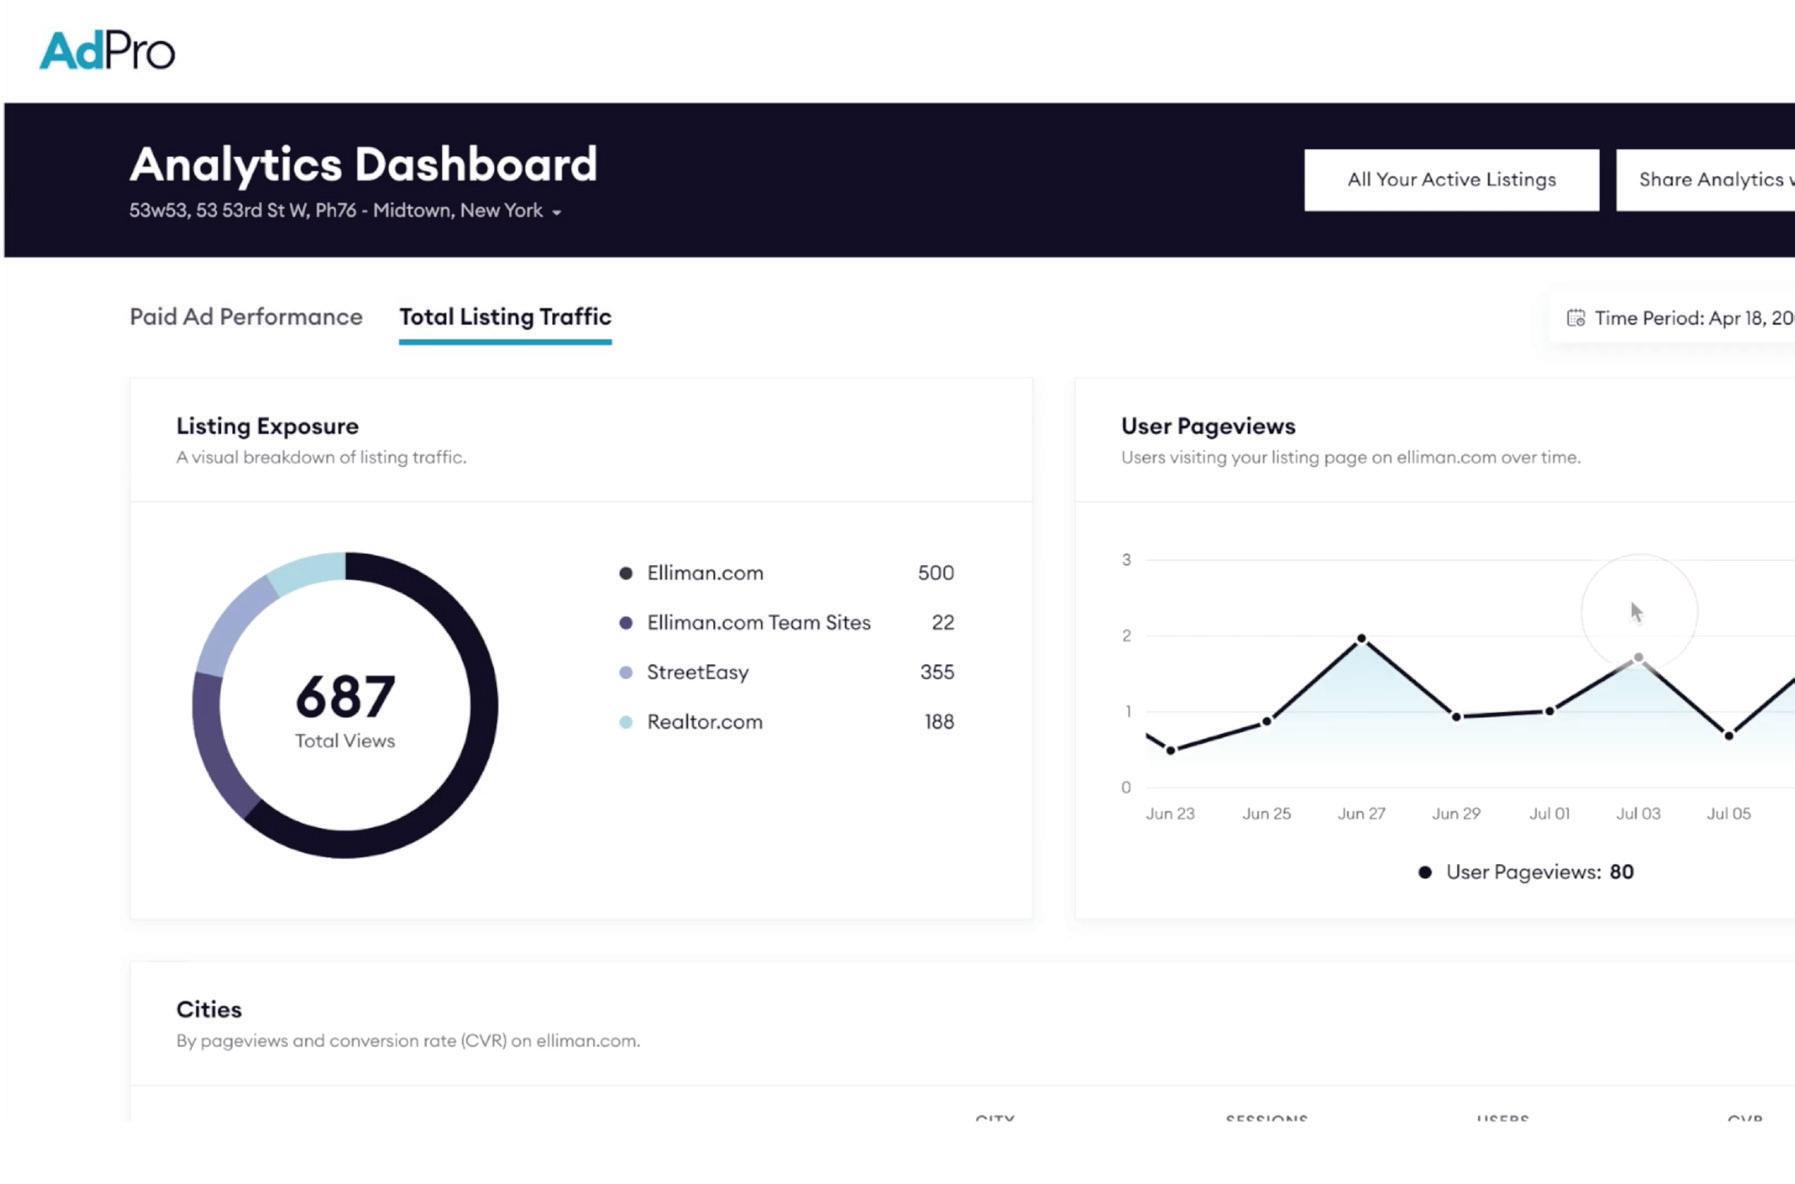Click the Share Analytics button
1795x1184 pixels.
(x=1706, y=180)
